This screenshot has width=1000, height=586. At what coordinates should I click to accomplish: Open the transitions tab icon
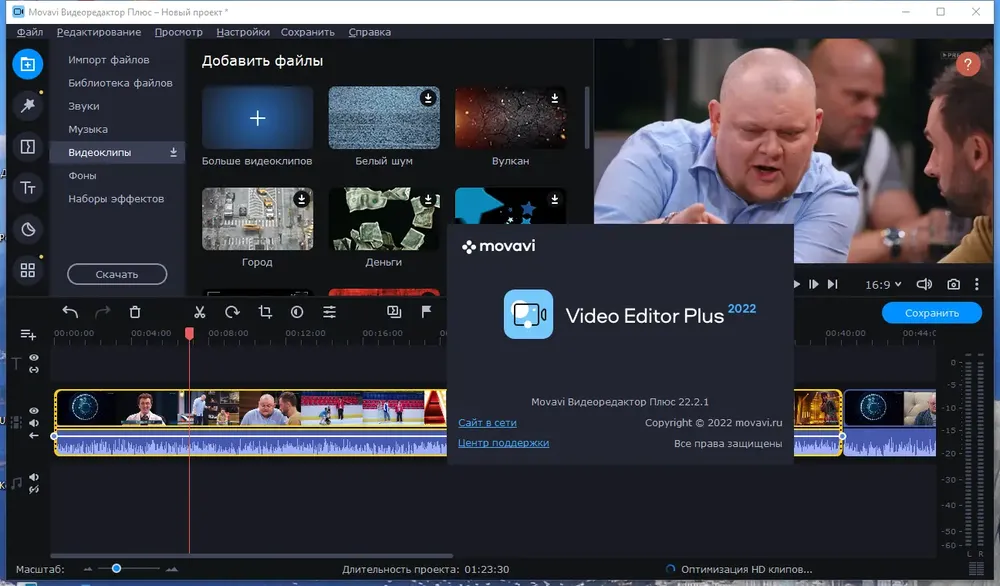[27, 147]
